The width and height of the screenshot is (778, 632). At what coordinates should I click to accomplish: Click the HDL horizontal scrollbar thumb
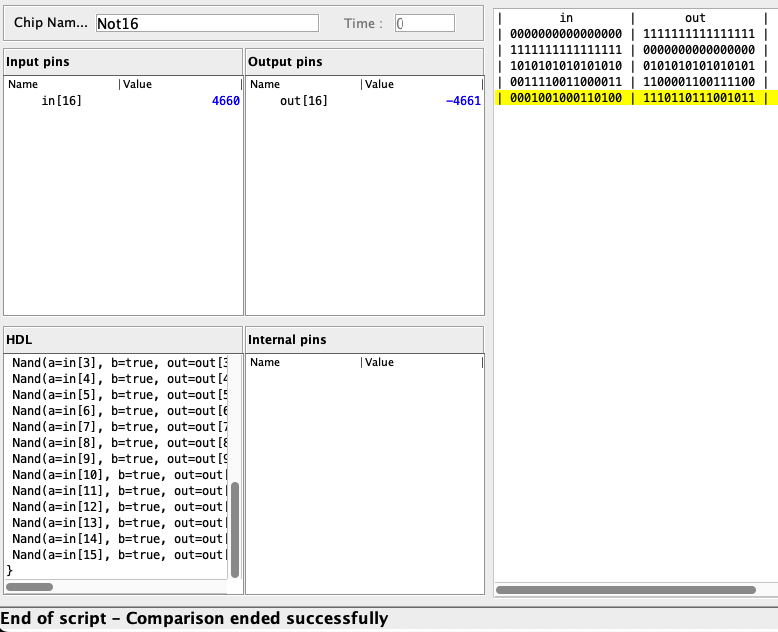click(29, 587)
